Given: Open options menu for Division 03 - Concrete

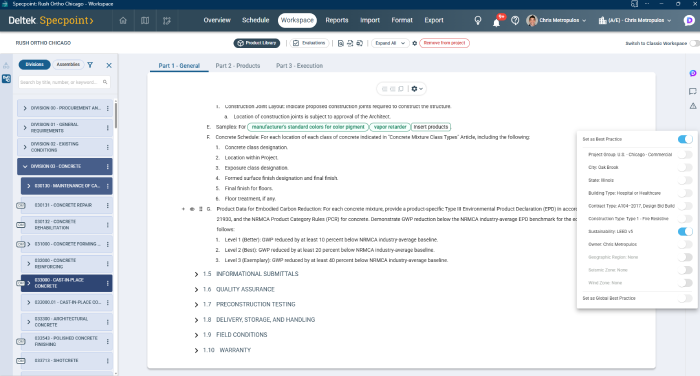Looking at the screenshot, I should (108, 167).
